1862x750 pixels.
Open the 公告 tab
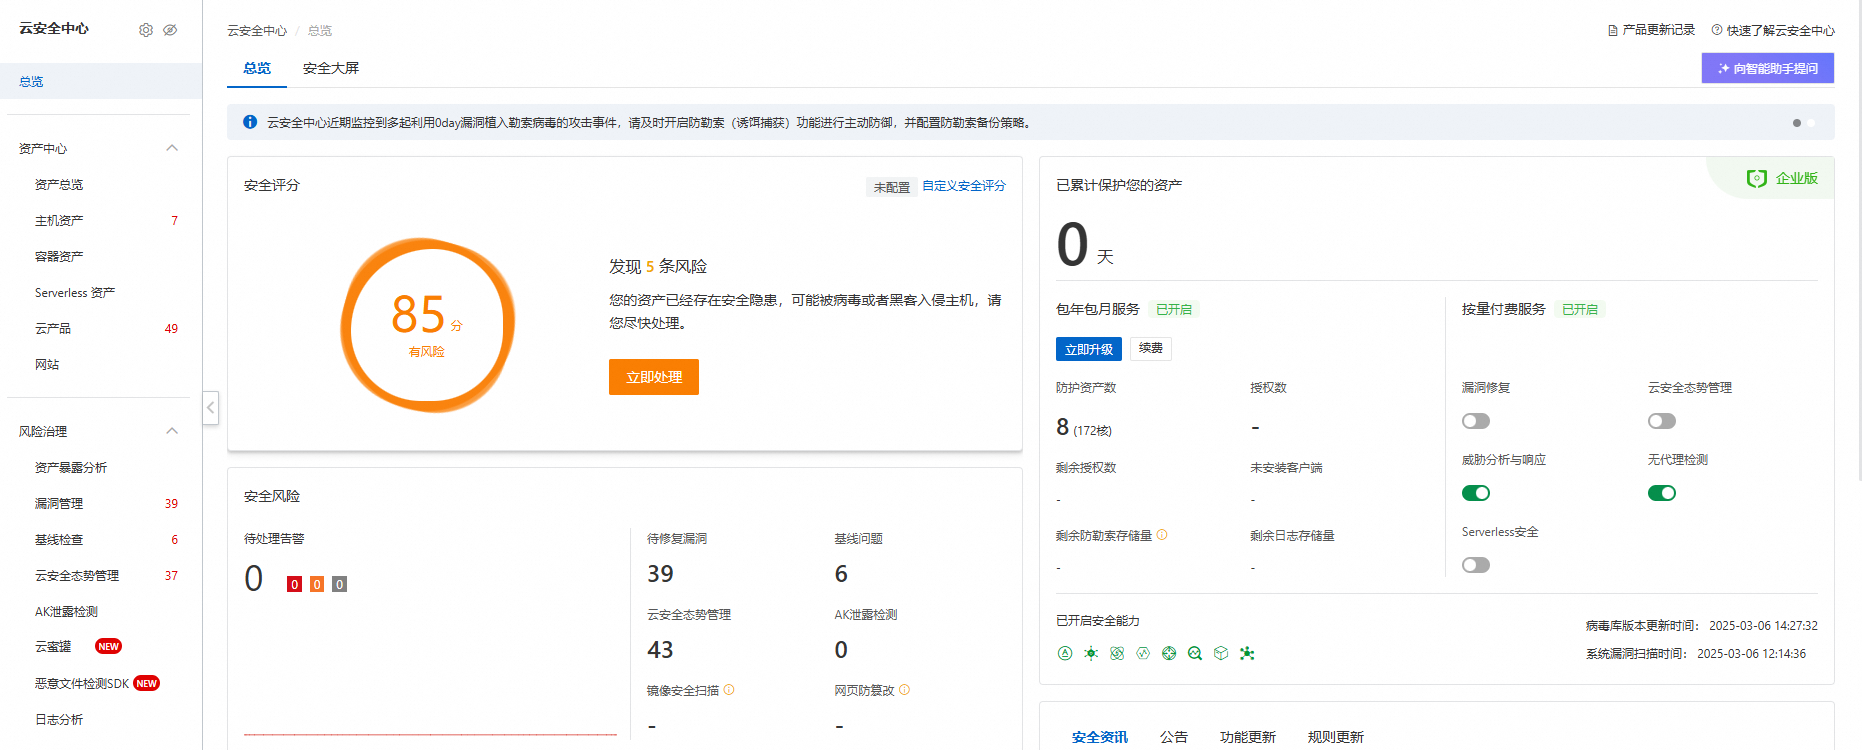pos(1174,737)
